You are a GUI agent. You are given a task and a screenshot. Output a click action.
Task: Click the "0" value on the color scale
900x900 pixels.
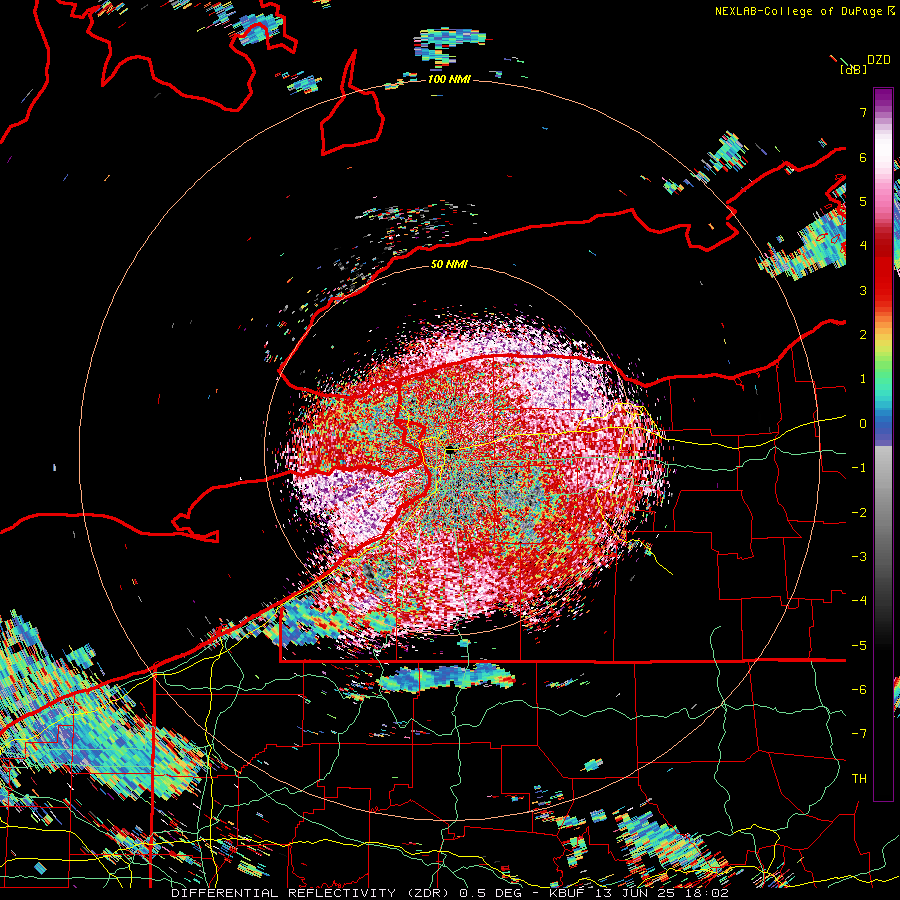pos(863,424)
